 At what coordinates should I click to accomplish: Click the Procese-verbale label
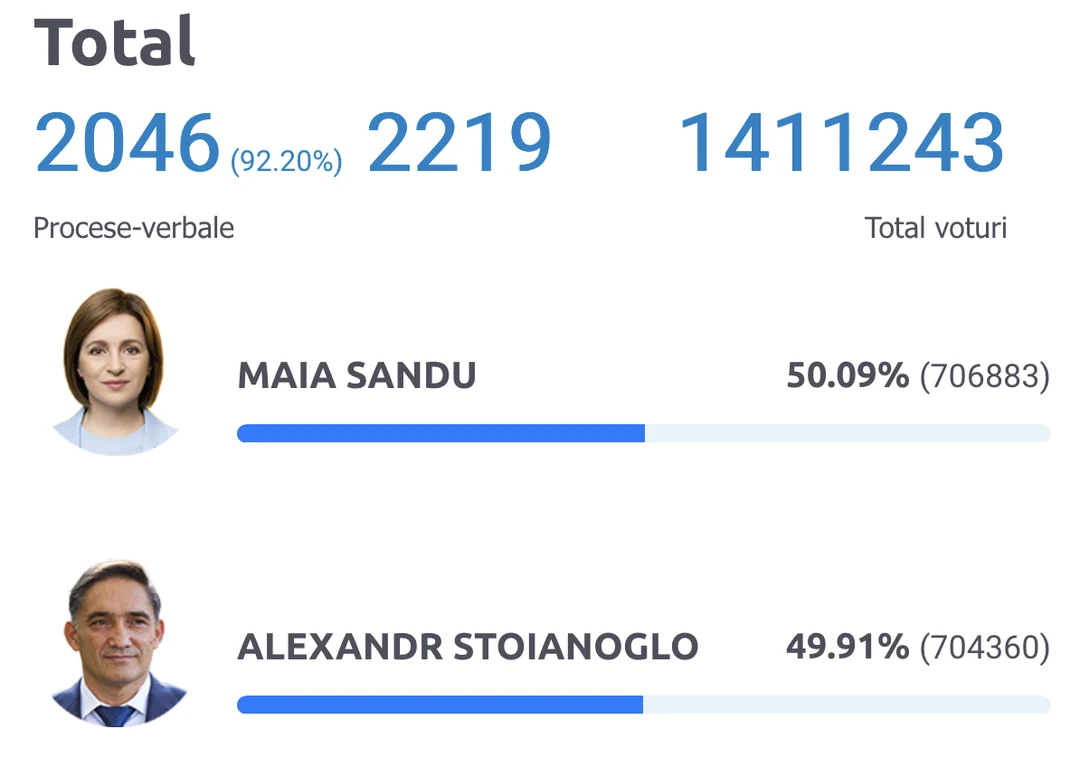click(134, 228)
